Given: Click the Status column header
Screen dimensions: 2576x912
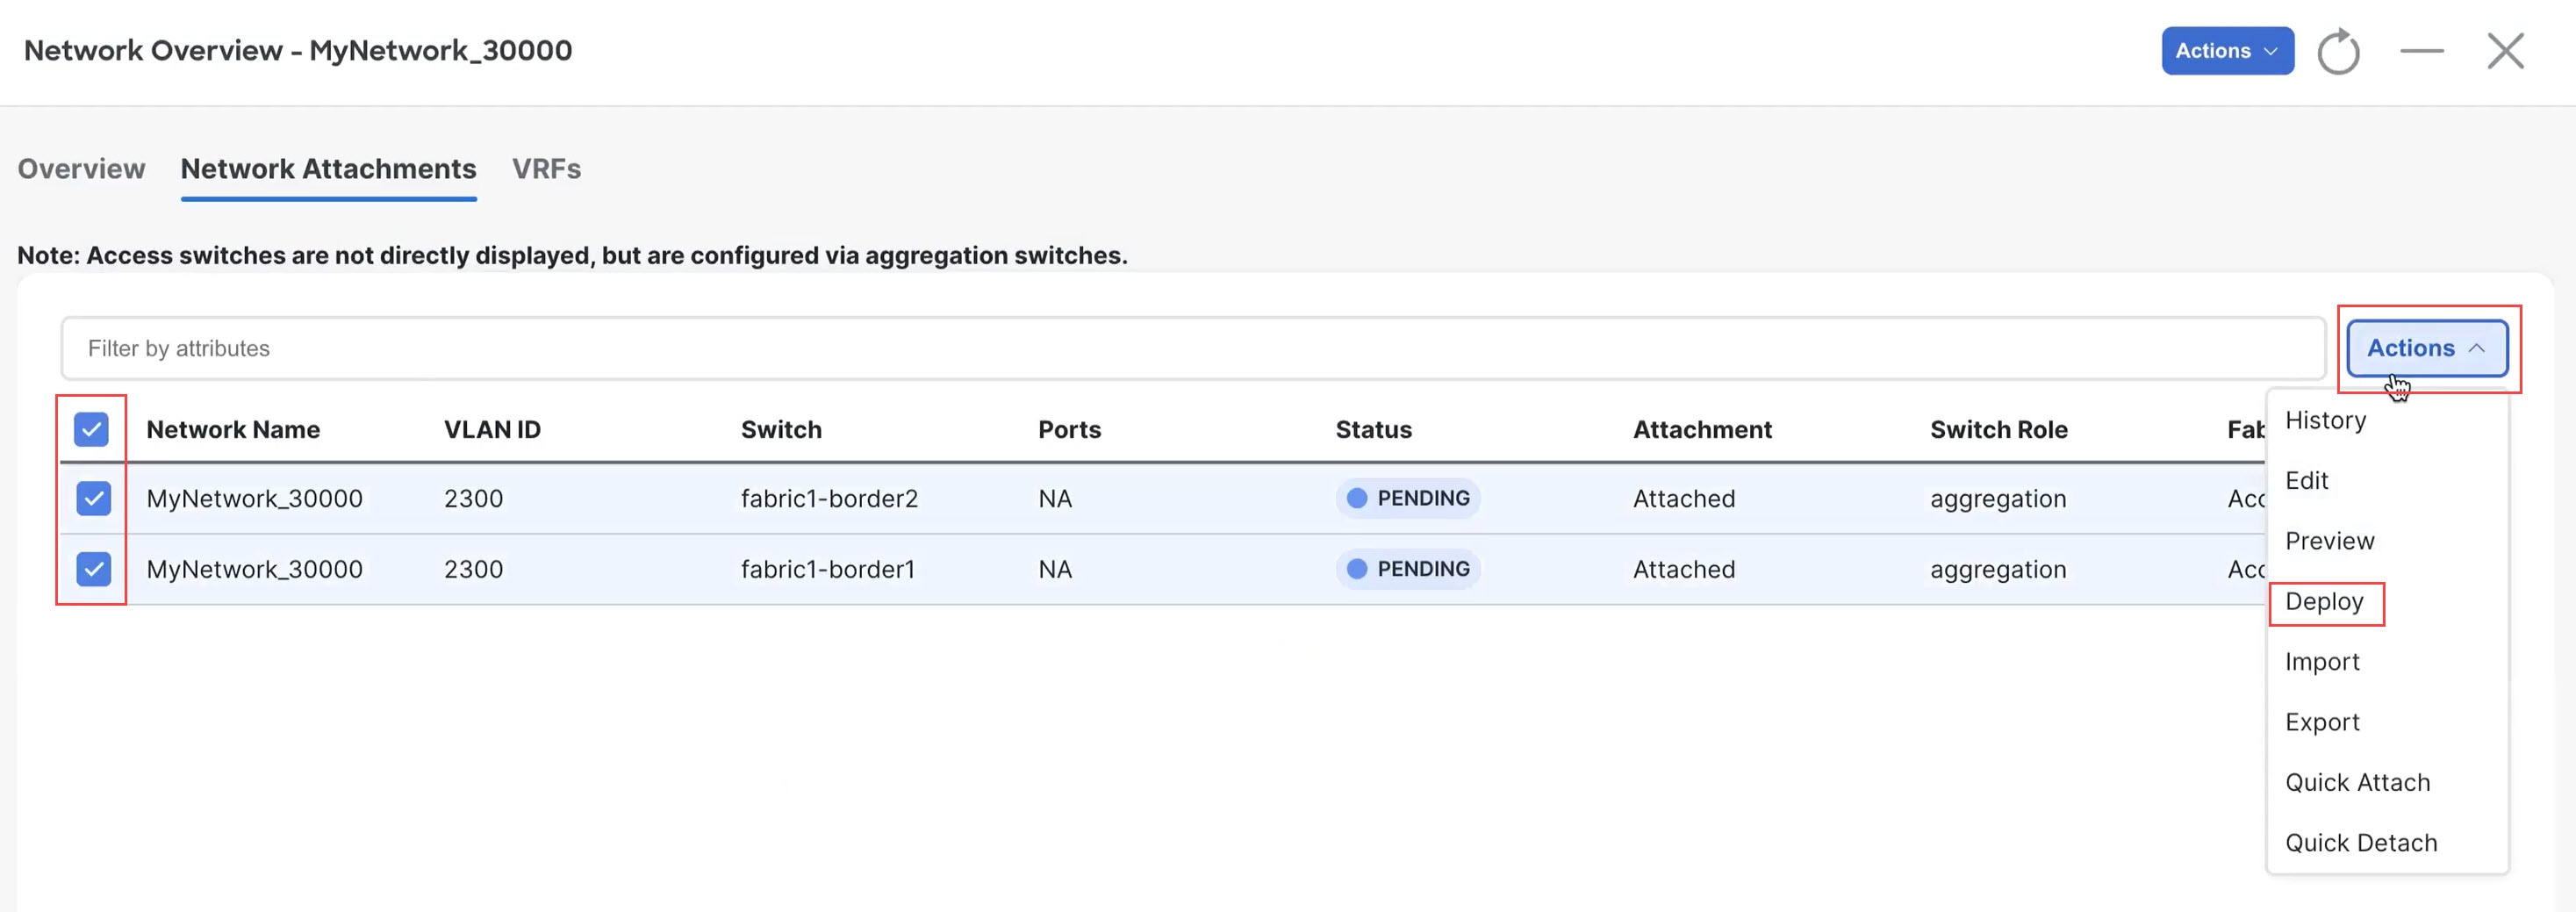Looking at the screenshot, I should 1373,430.
